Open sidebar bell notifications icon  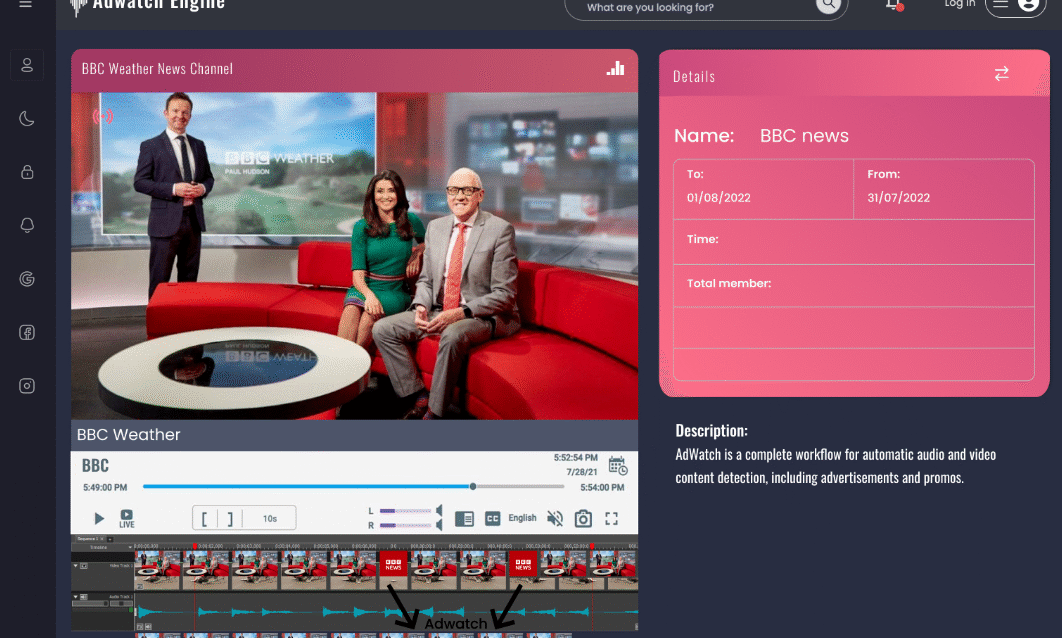click(x=27, y=225)
